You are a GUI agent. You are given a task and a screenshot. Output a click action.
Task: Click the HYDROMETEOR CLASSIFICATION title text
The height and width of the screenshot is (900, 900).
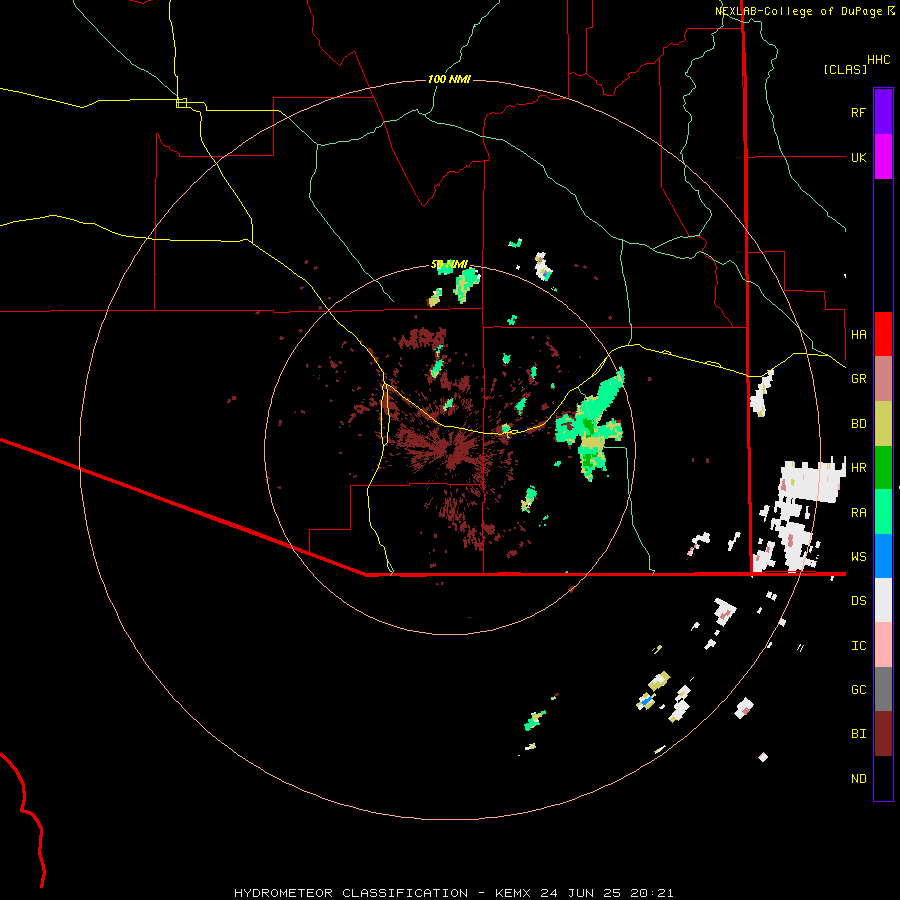351,893
